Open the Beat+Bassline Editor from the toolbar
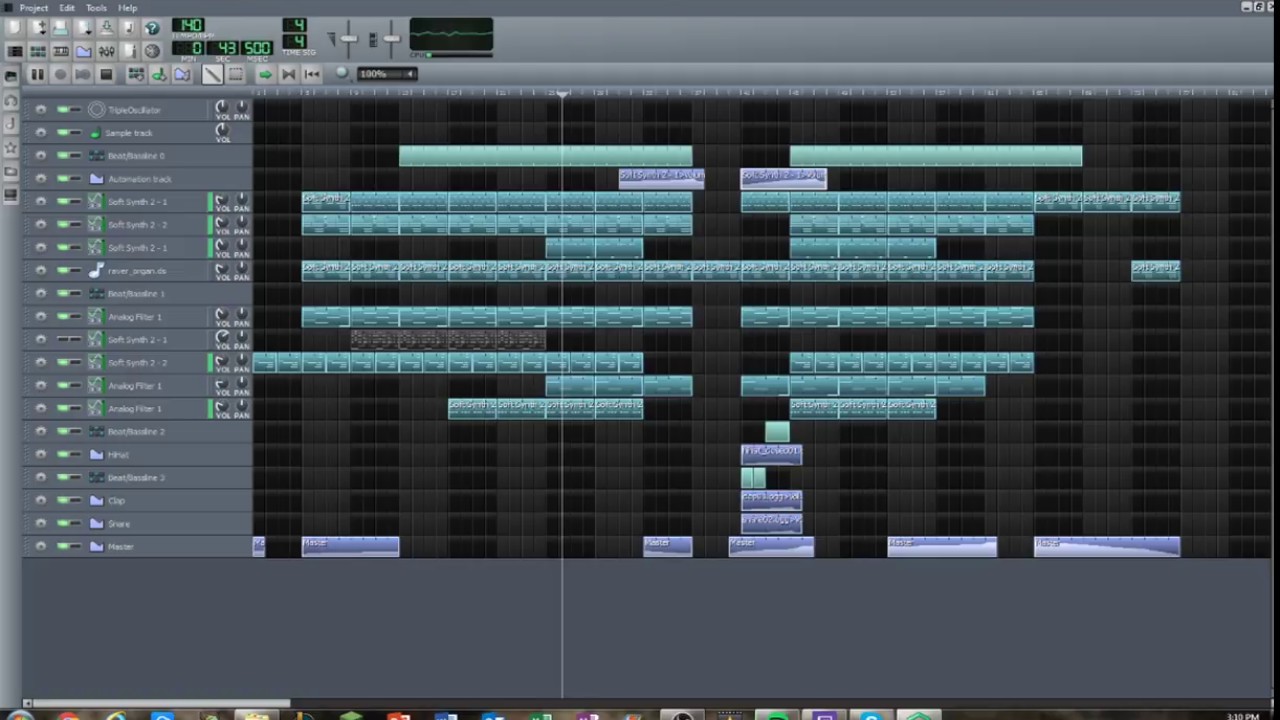 (38, 51)
